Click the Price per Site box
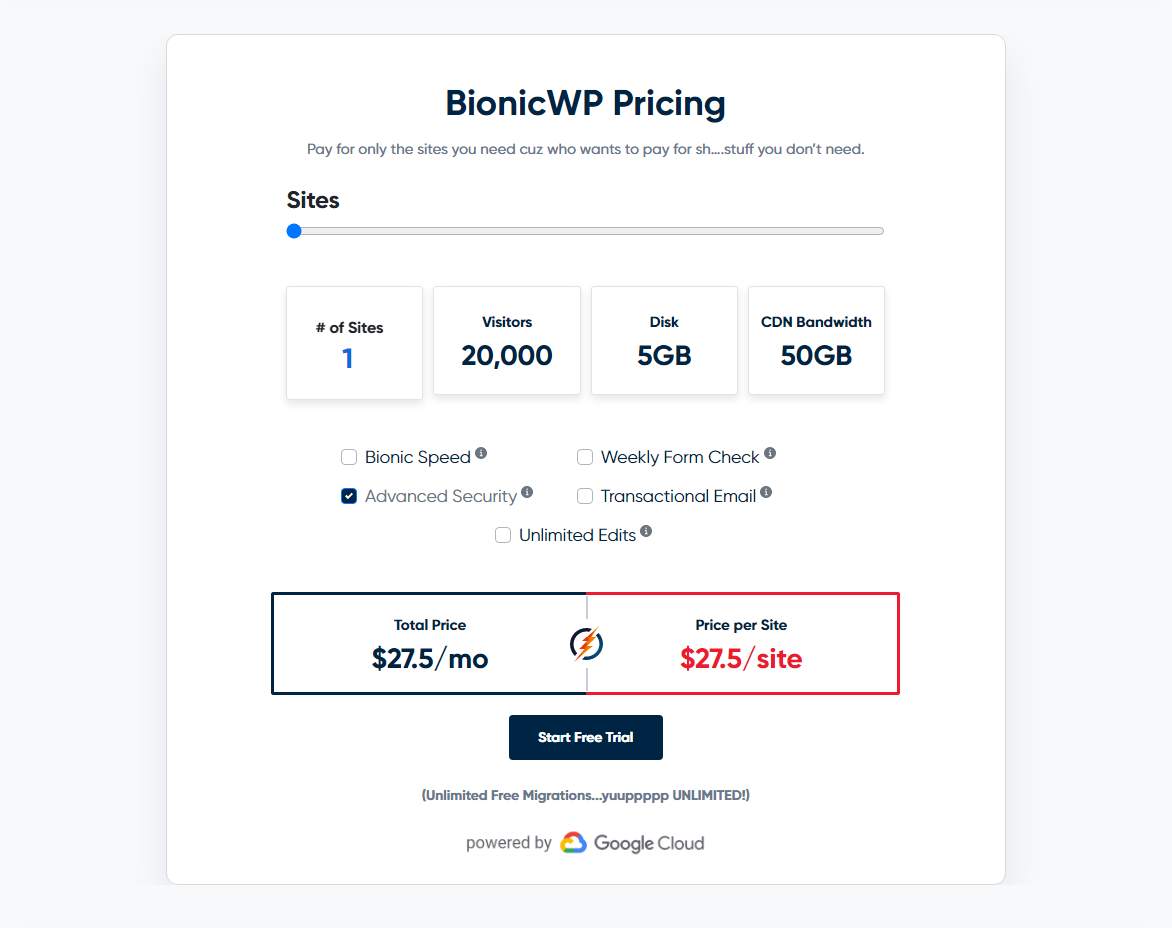Image resolution: width=1172 pixels, height=928 pixels. (x=743, y=643)
